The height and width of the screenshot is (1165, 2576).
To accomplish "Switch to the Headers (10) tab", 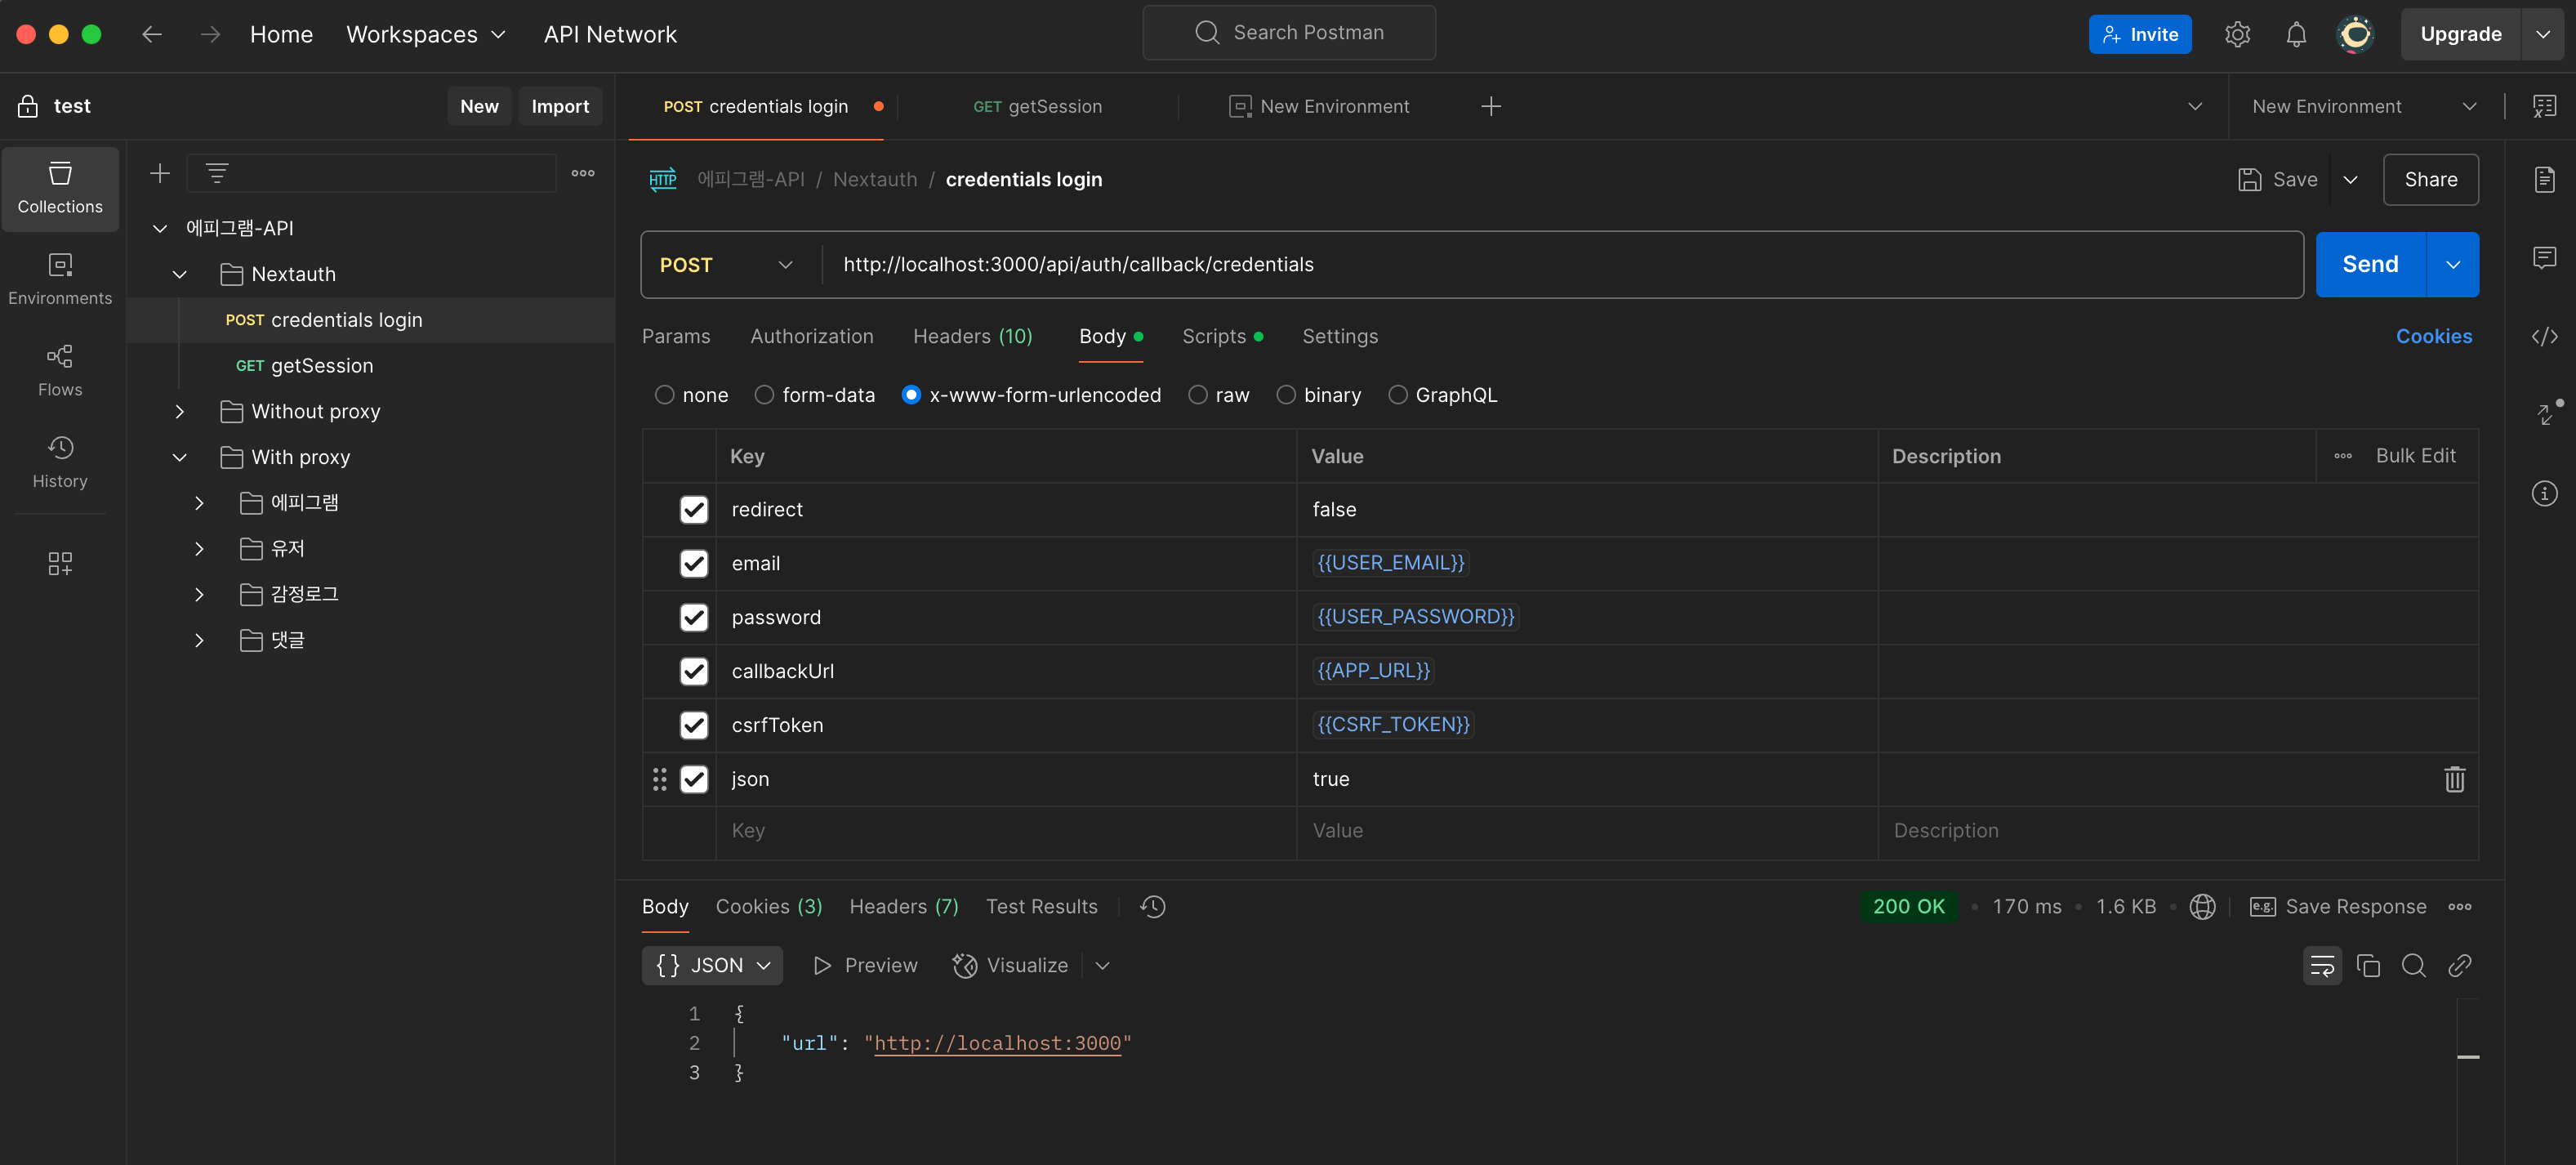I will (972, 336).
